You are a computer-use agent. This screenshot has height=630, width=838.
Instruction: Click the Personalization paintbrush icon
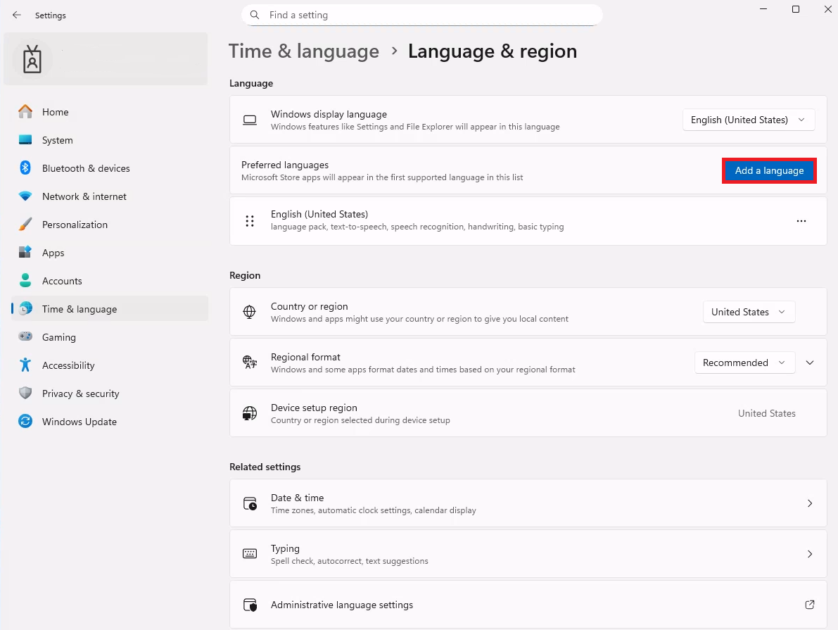tap(25, 224)
